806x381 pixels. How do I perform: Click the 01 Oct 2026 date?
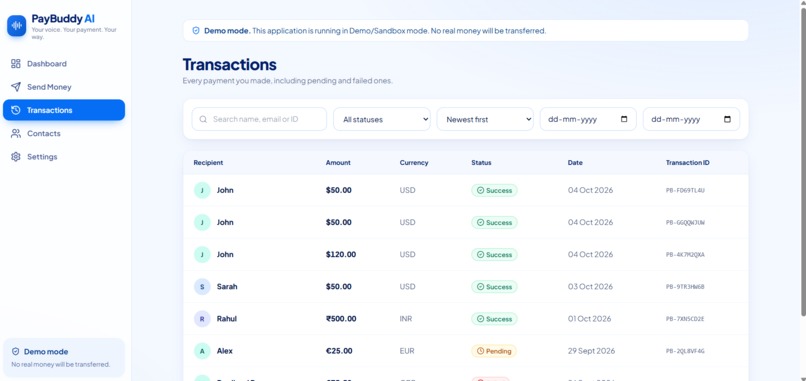[x=590, y=319]
